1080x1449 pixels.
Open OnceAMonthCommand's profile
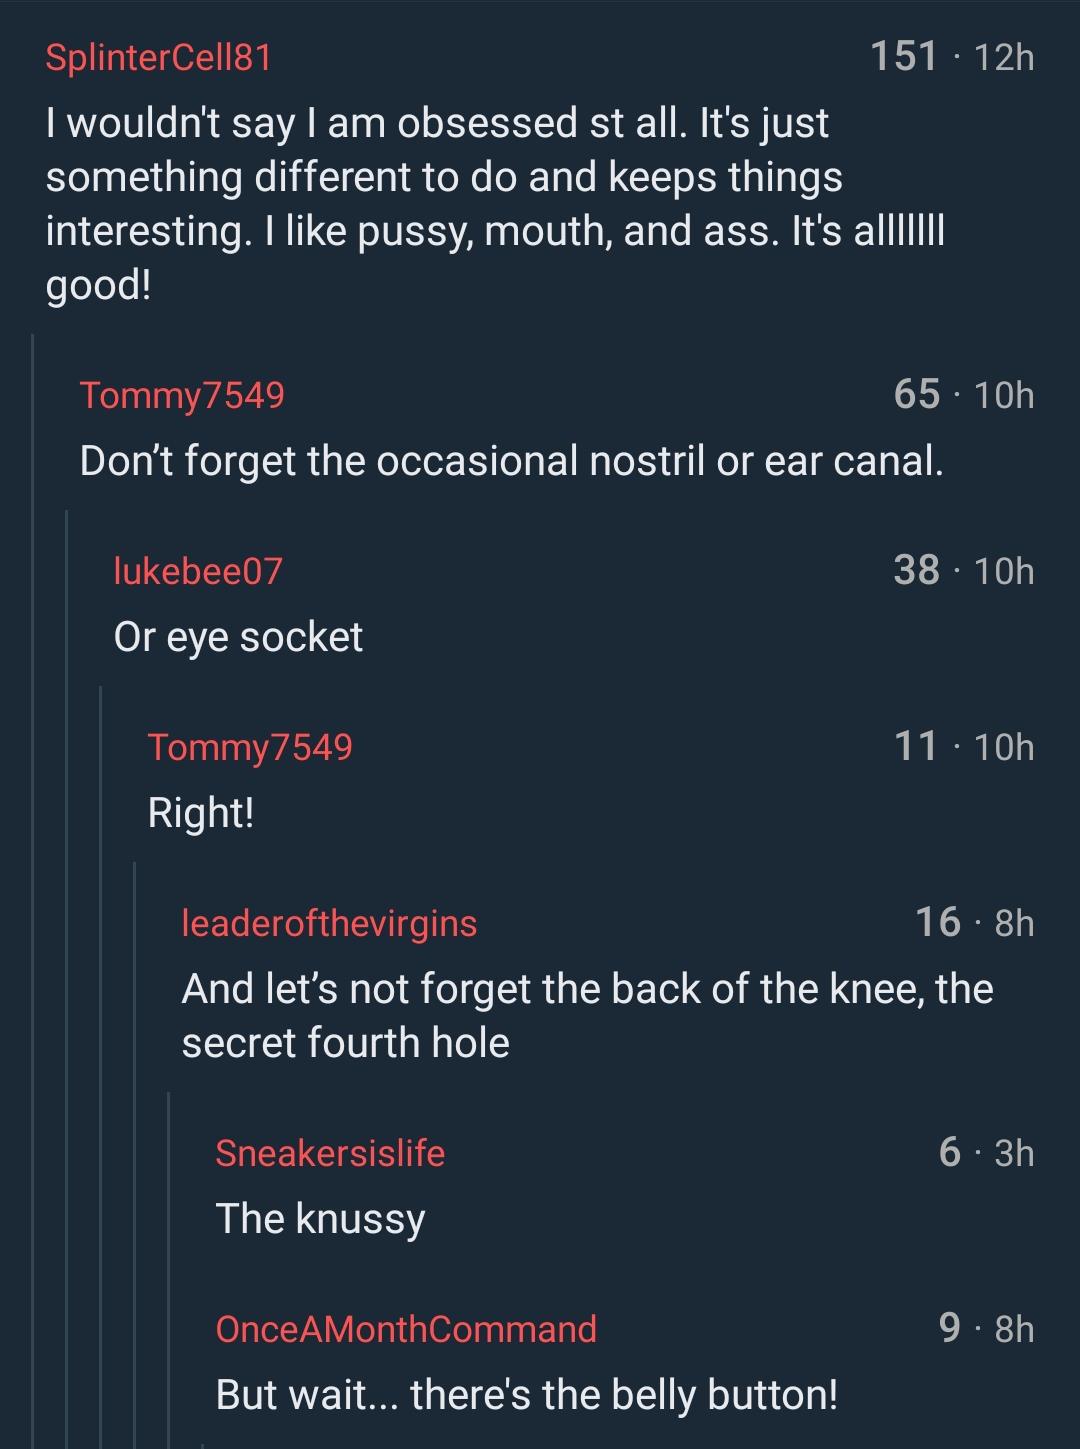pos(406,1329)
